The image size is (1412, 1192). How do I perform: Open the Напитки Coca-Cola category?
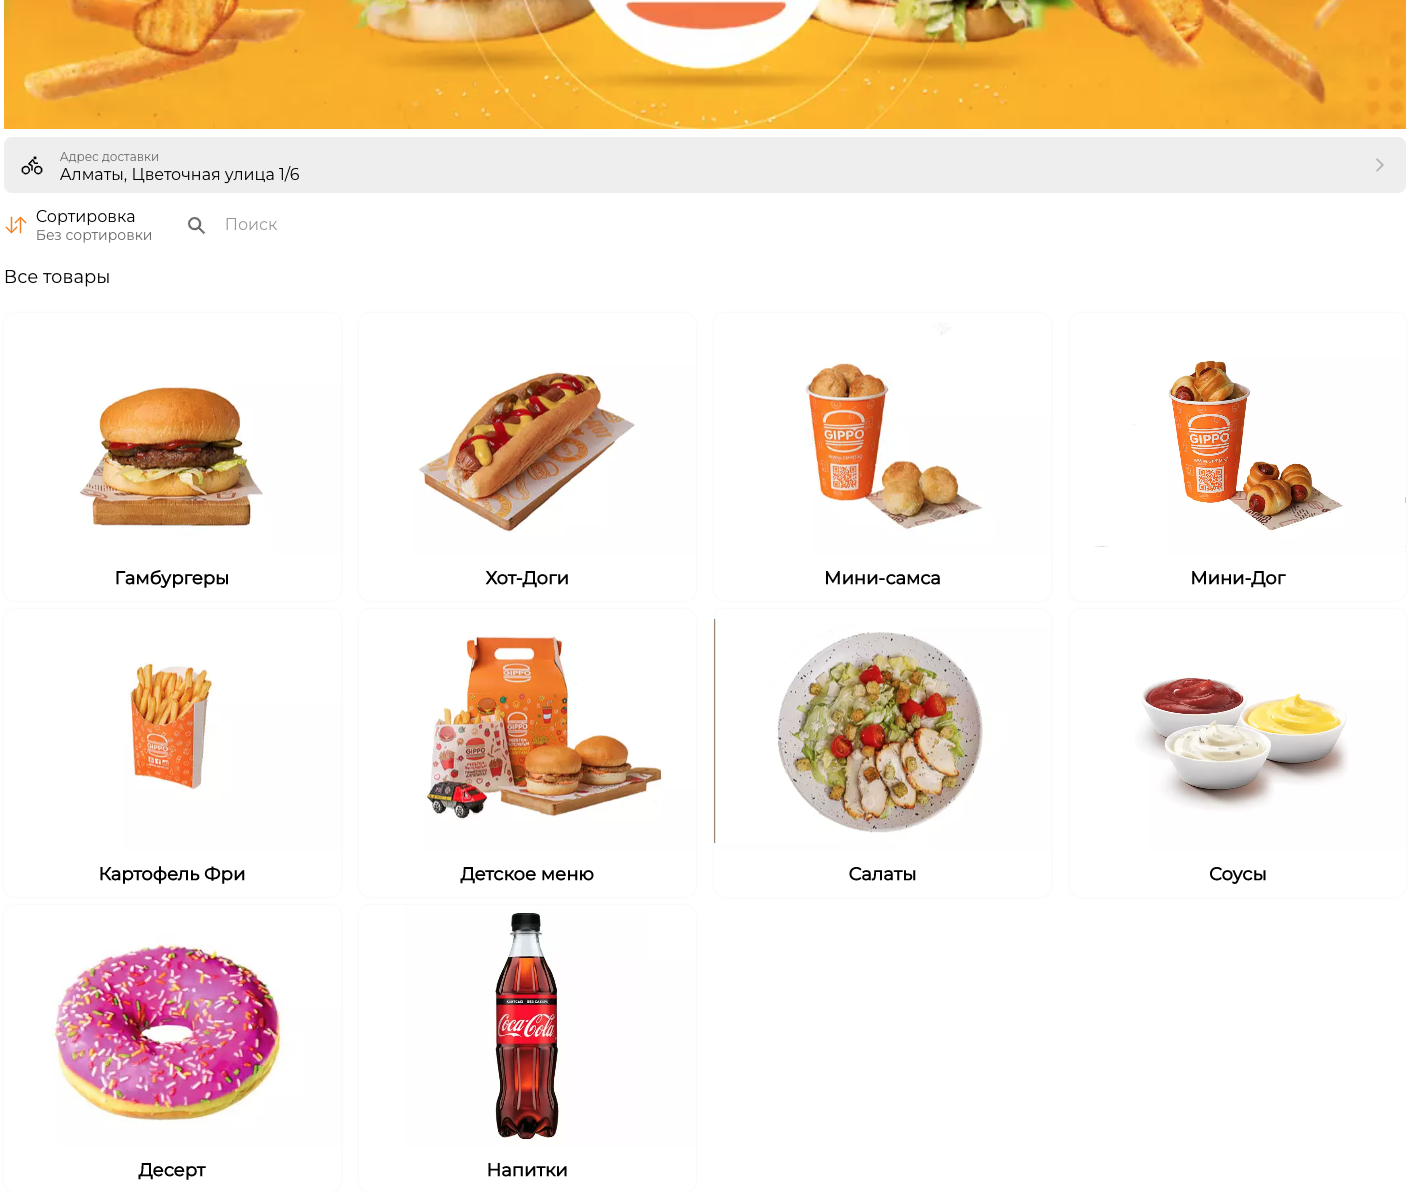527,1048
